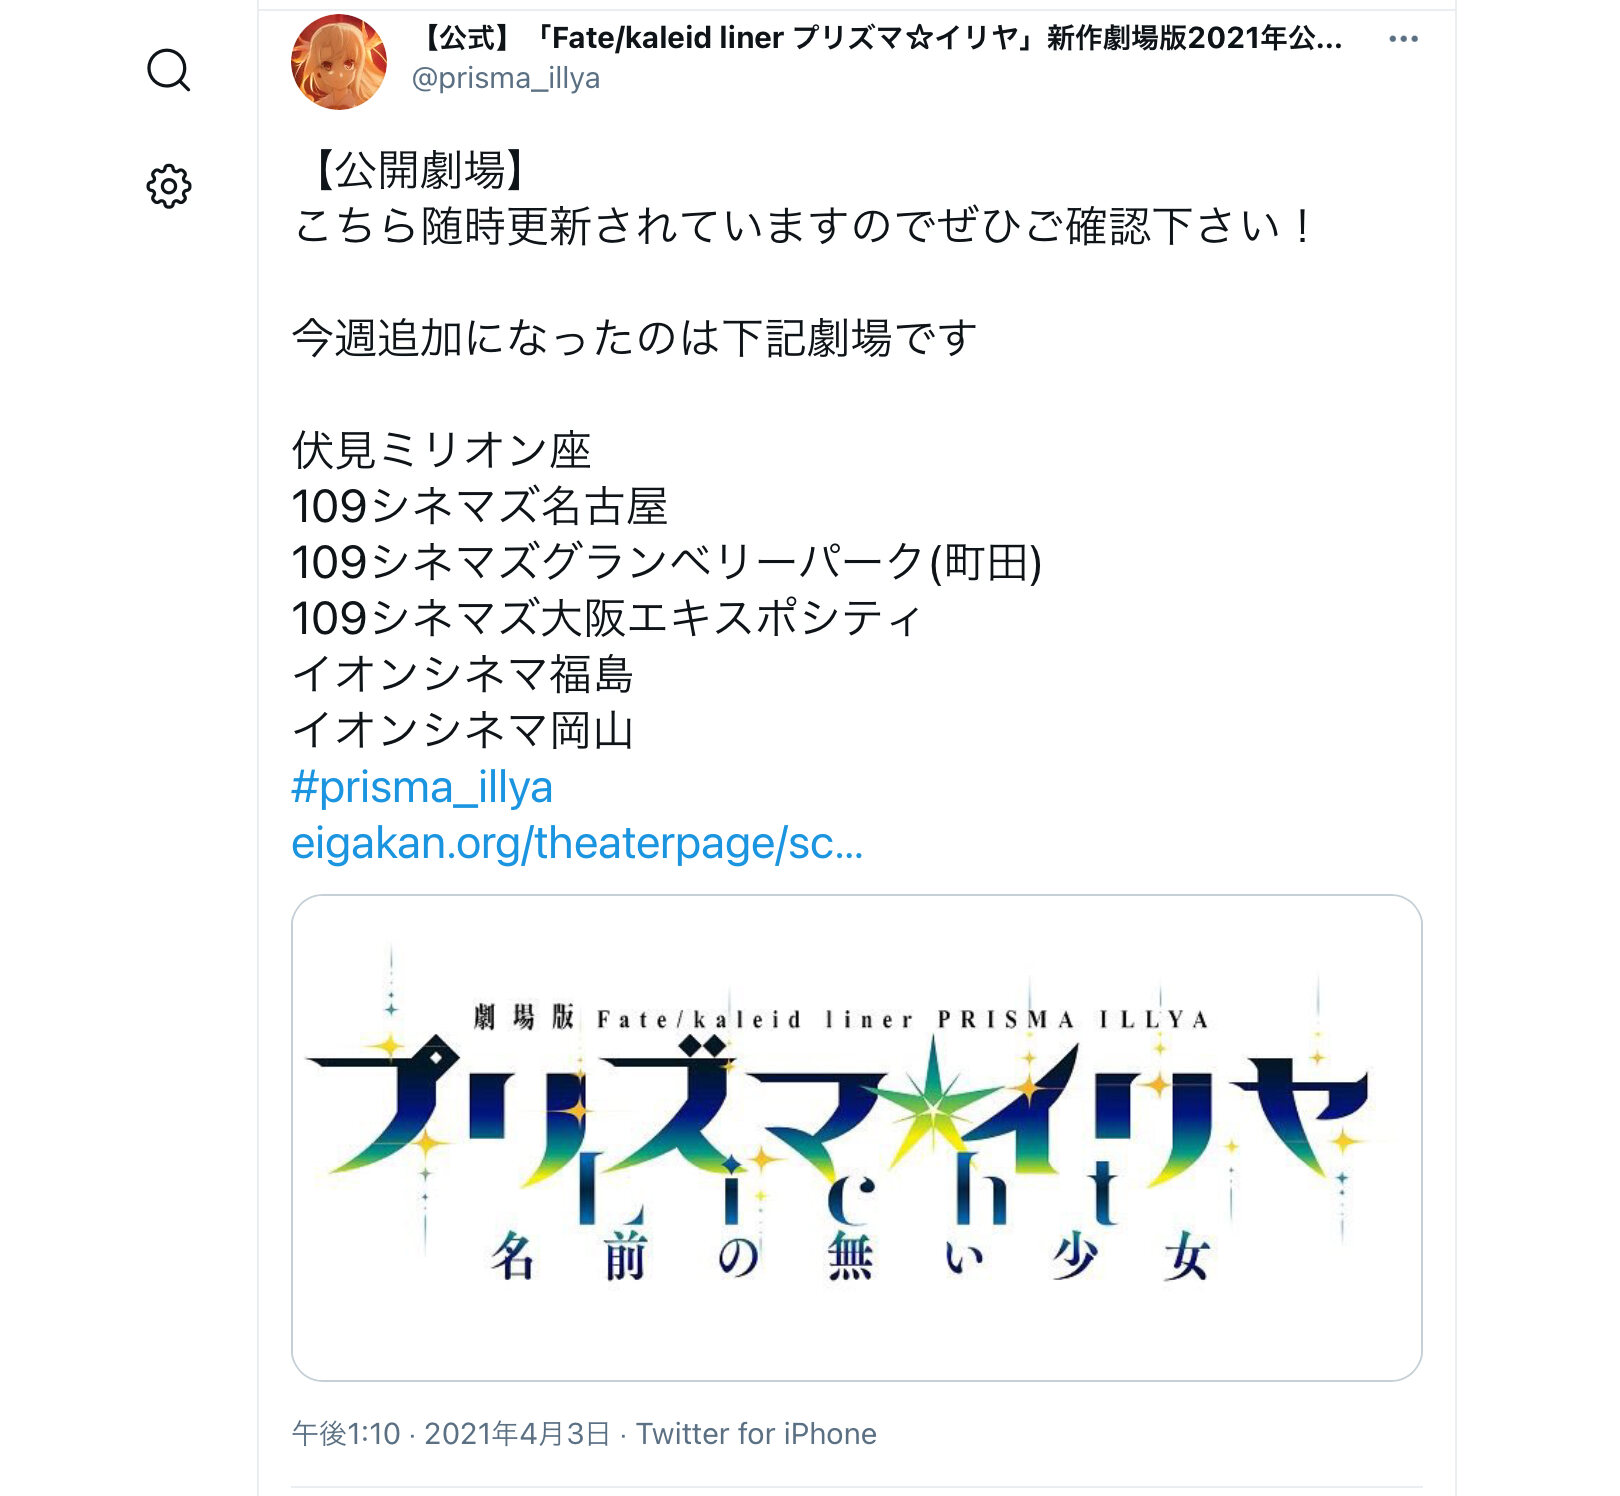Open the eigakan.org/theaterpage link
This screenshot has width=1620, height=1496.
[577, 843]
